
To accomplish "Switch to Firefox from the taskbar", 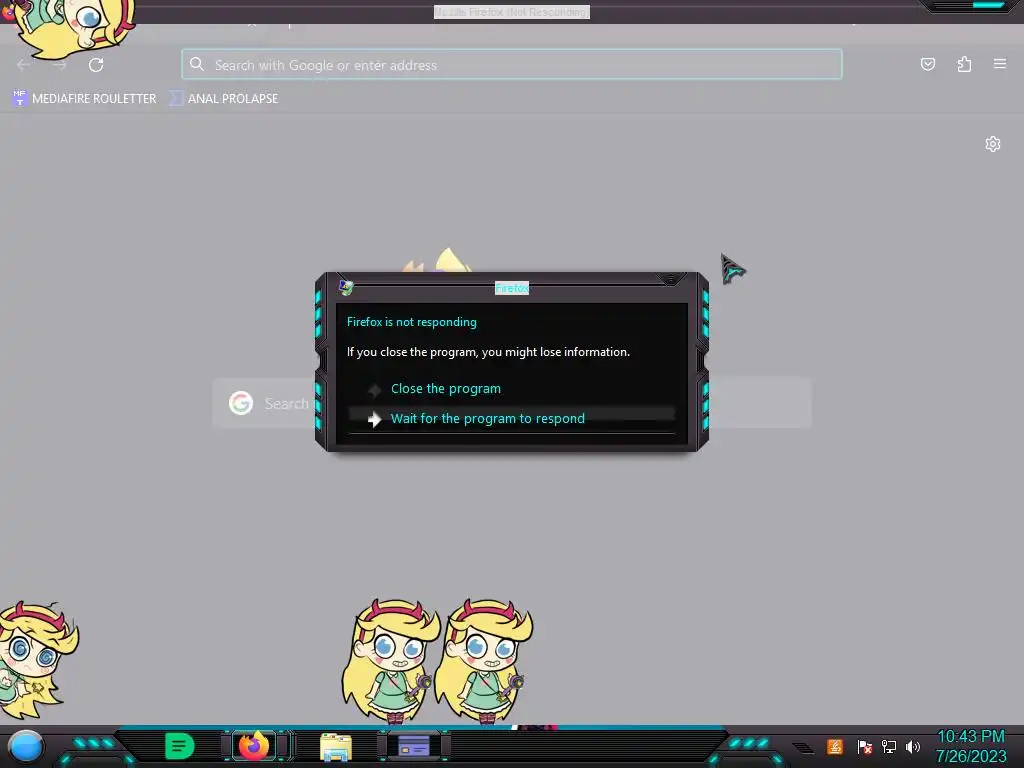I will [254, 745].
